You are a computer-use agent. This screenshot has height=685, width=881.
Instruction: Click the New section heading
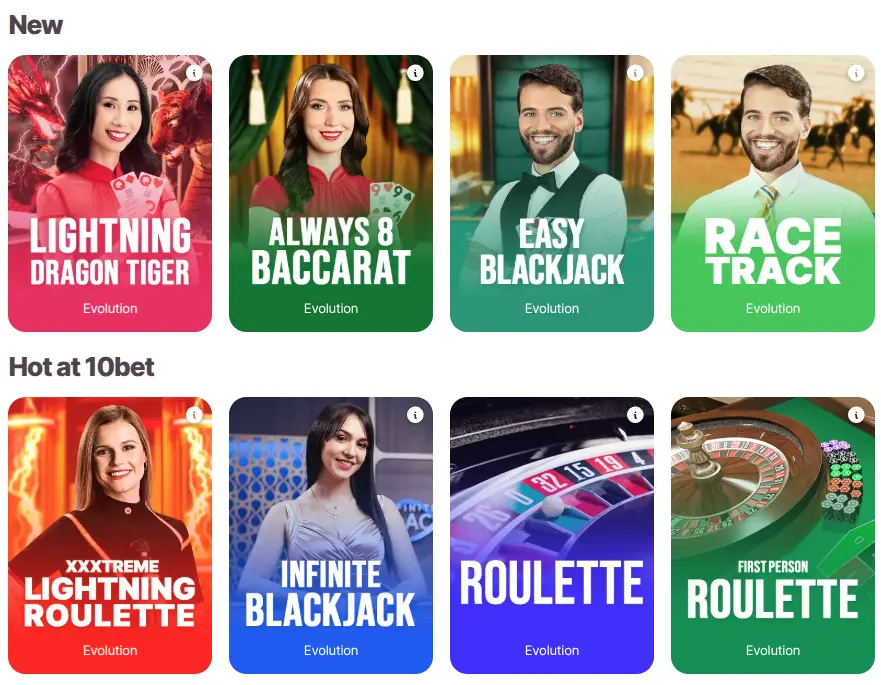tap(36, 25)
